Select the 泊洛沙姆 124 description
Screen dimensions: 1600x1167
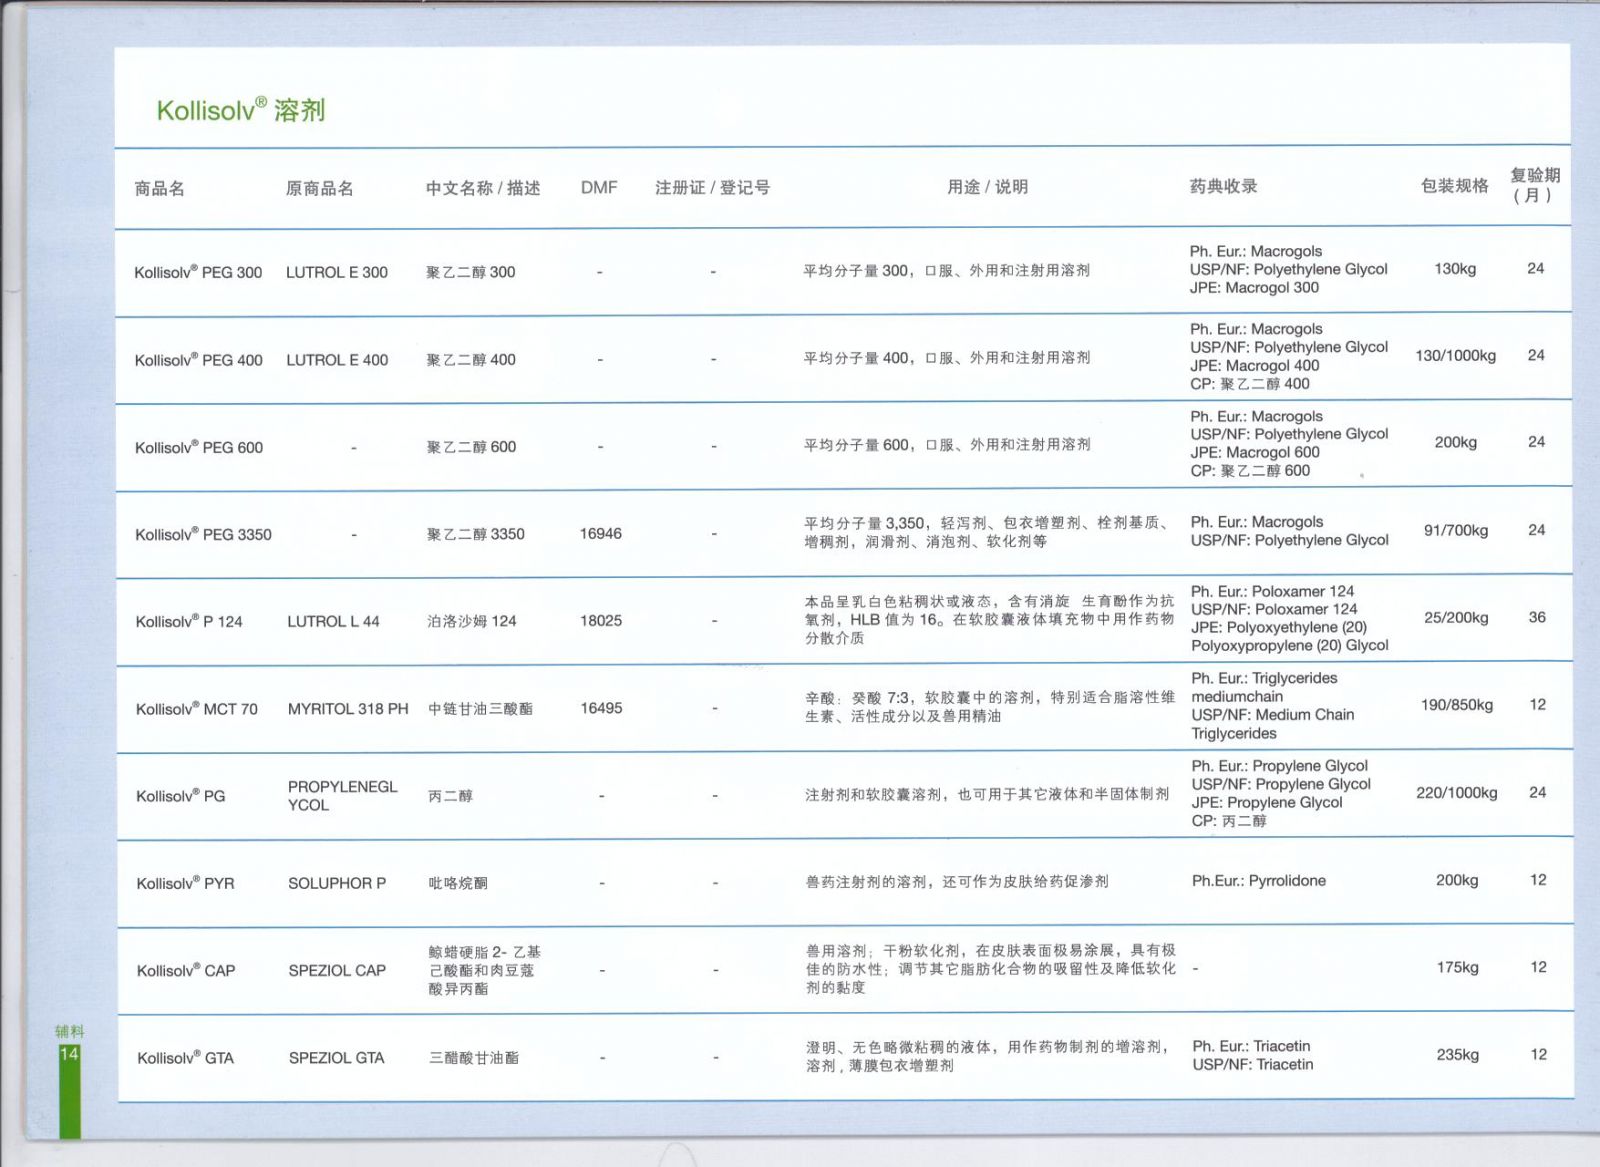472,621
